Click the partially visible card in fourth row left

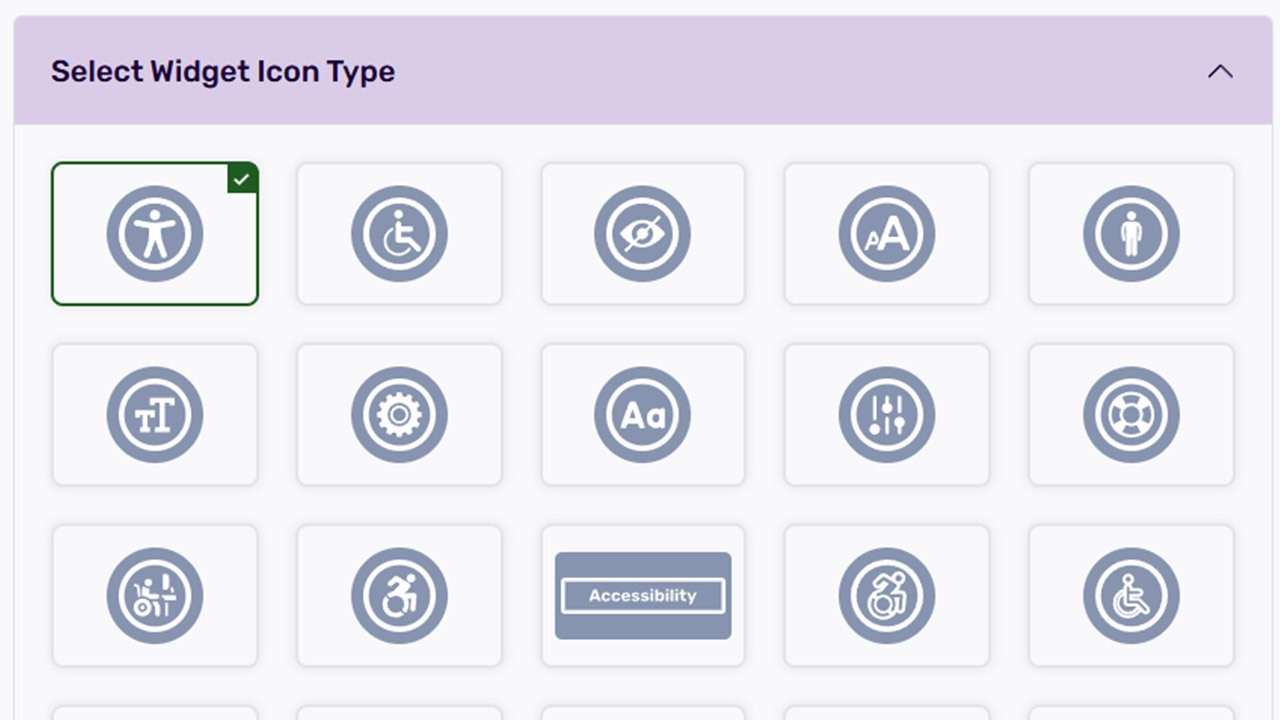point(155,713)
